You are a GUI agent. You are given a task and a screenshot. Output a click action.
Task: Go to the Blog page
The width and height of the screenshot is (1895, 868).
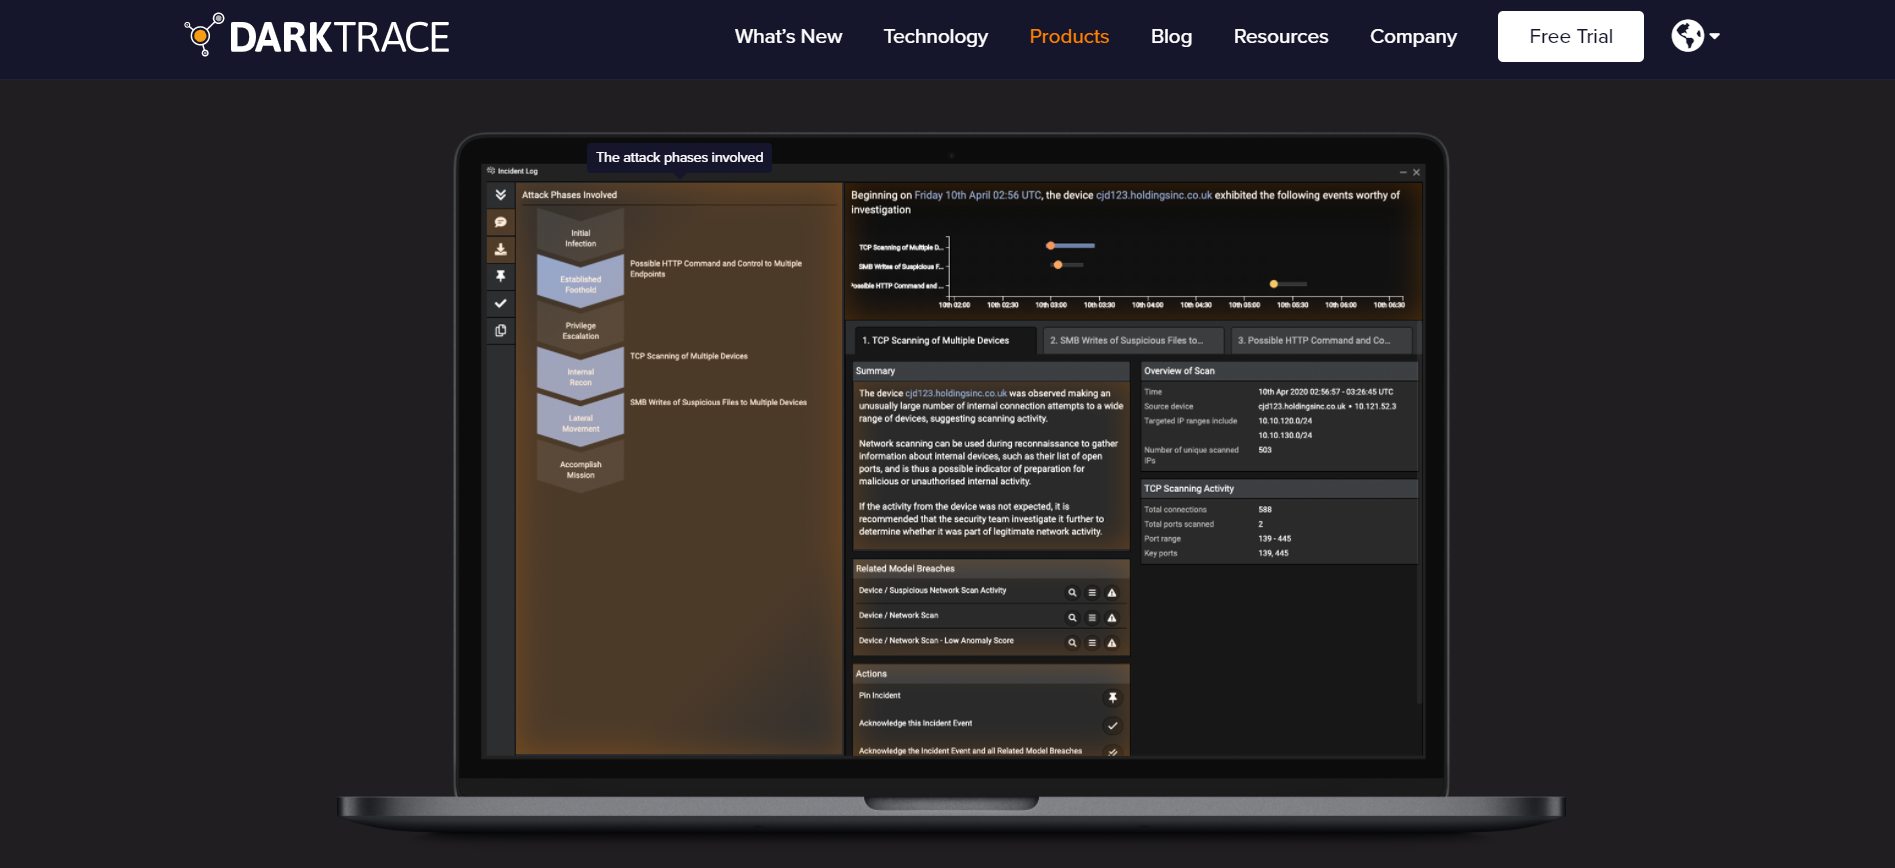1171,36
